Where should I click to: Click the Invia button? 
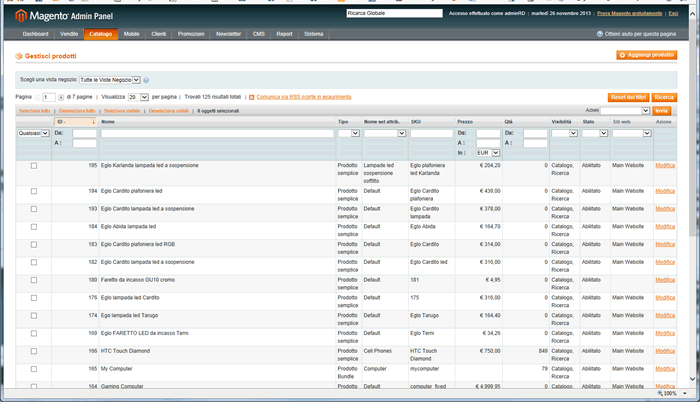click(x=662, y=111)
